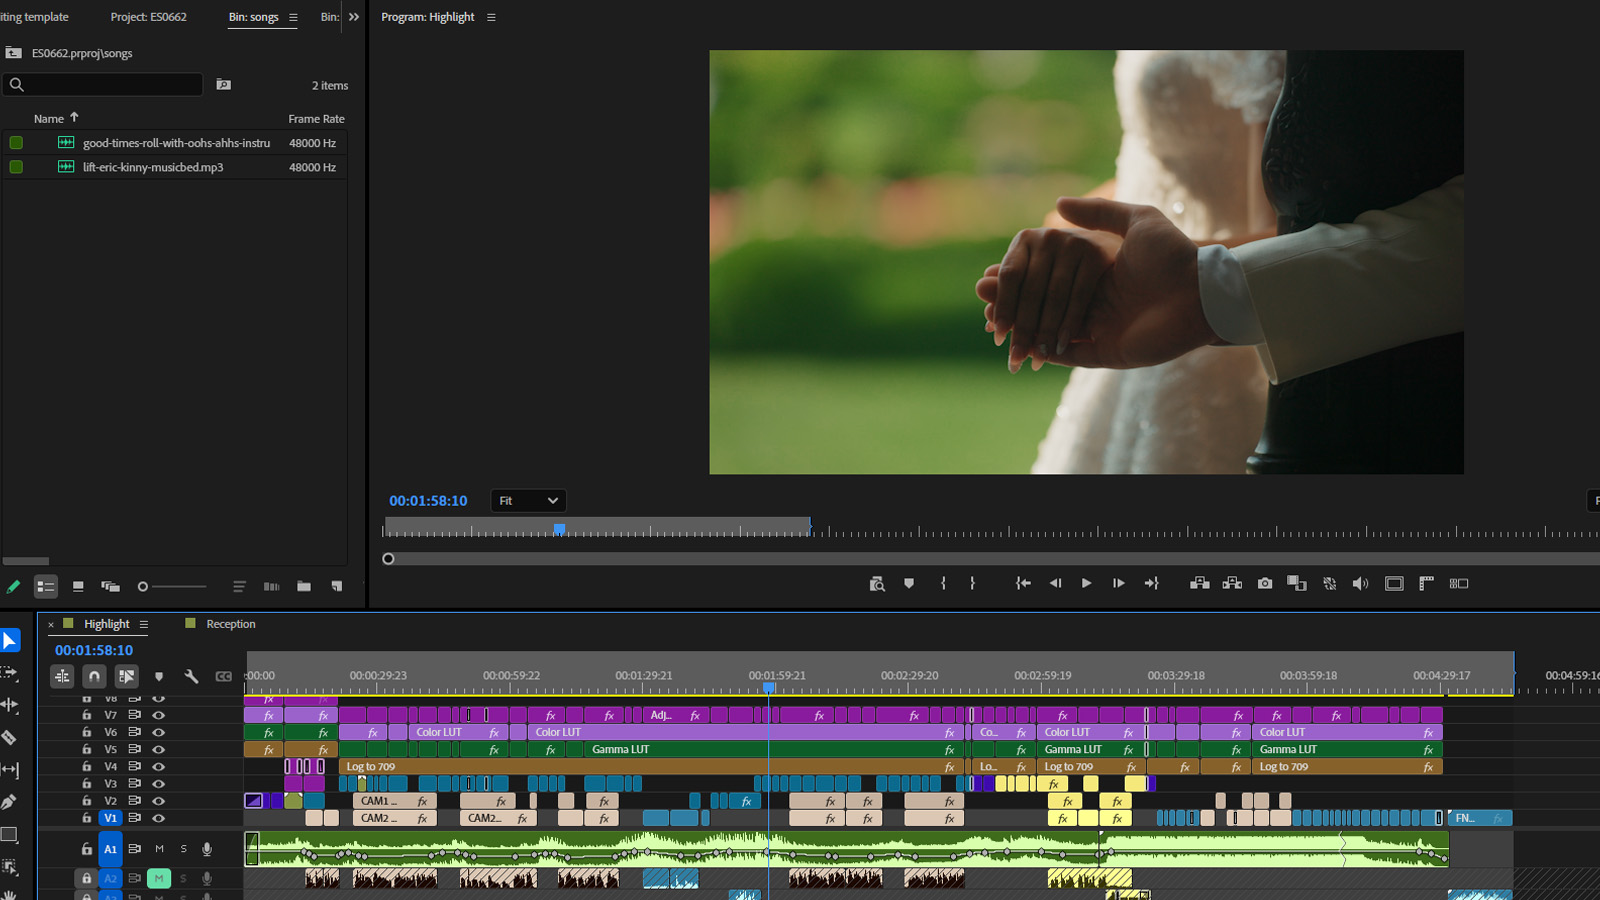Open Program: Highlight panel menu

(491, 17)
